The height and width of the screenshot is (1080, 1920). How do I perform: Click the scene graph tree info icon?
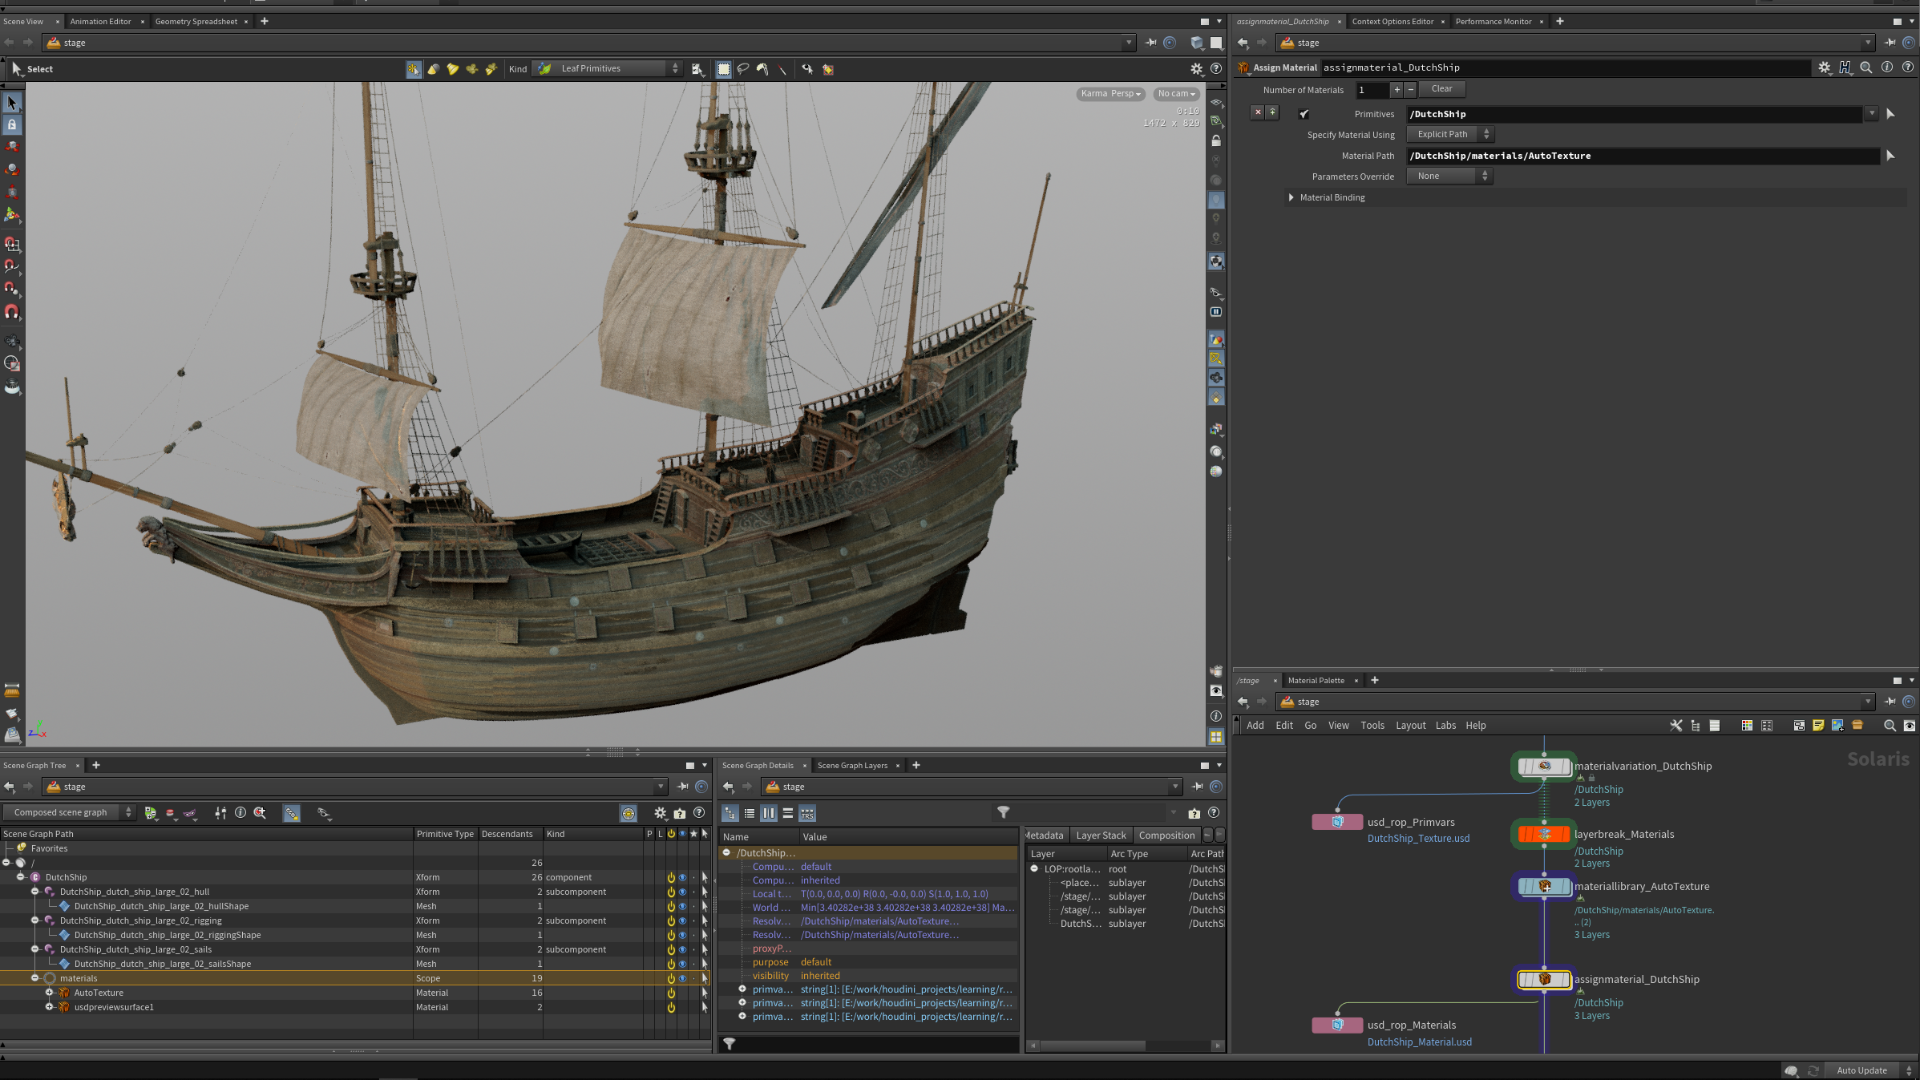click(240, 813)
